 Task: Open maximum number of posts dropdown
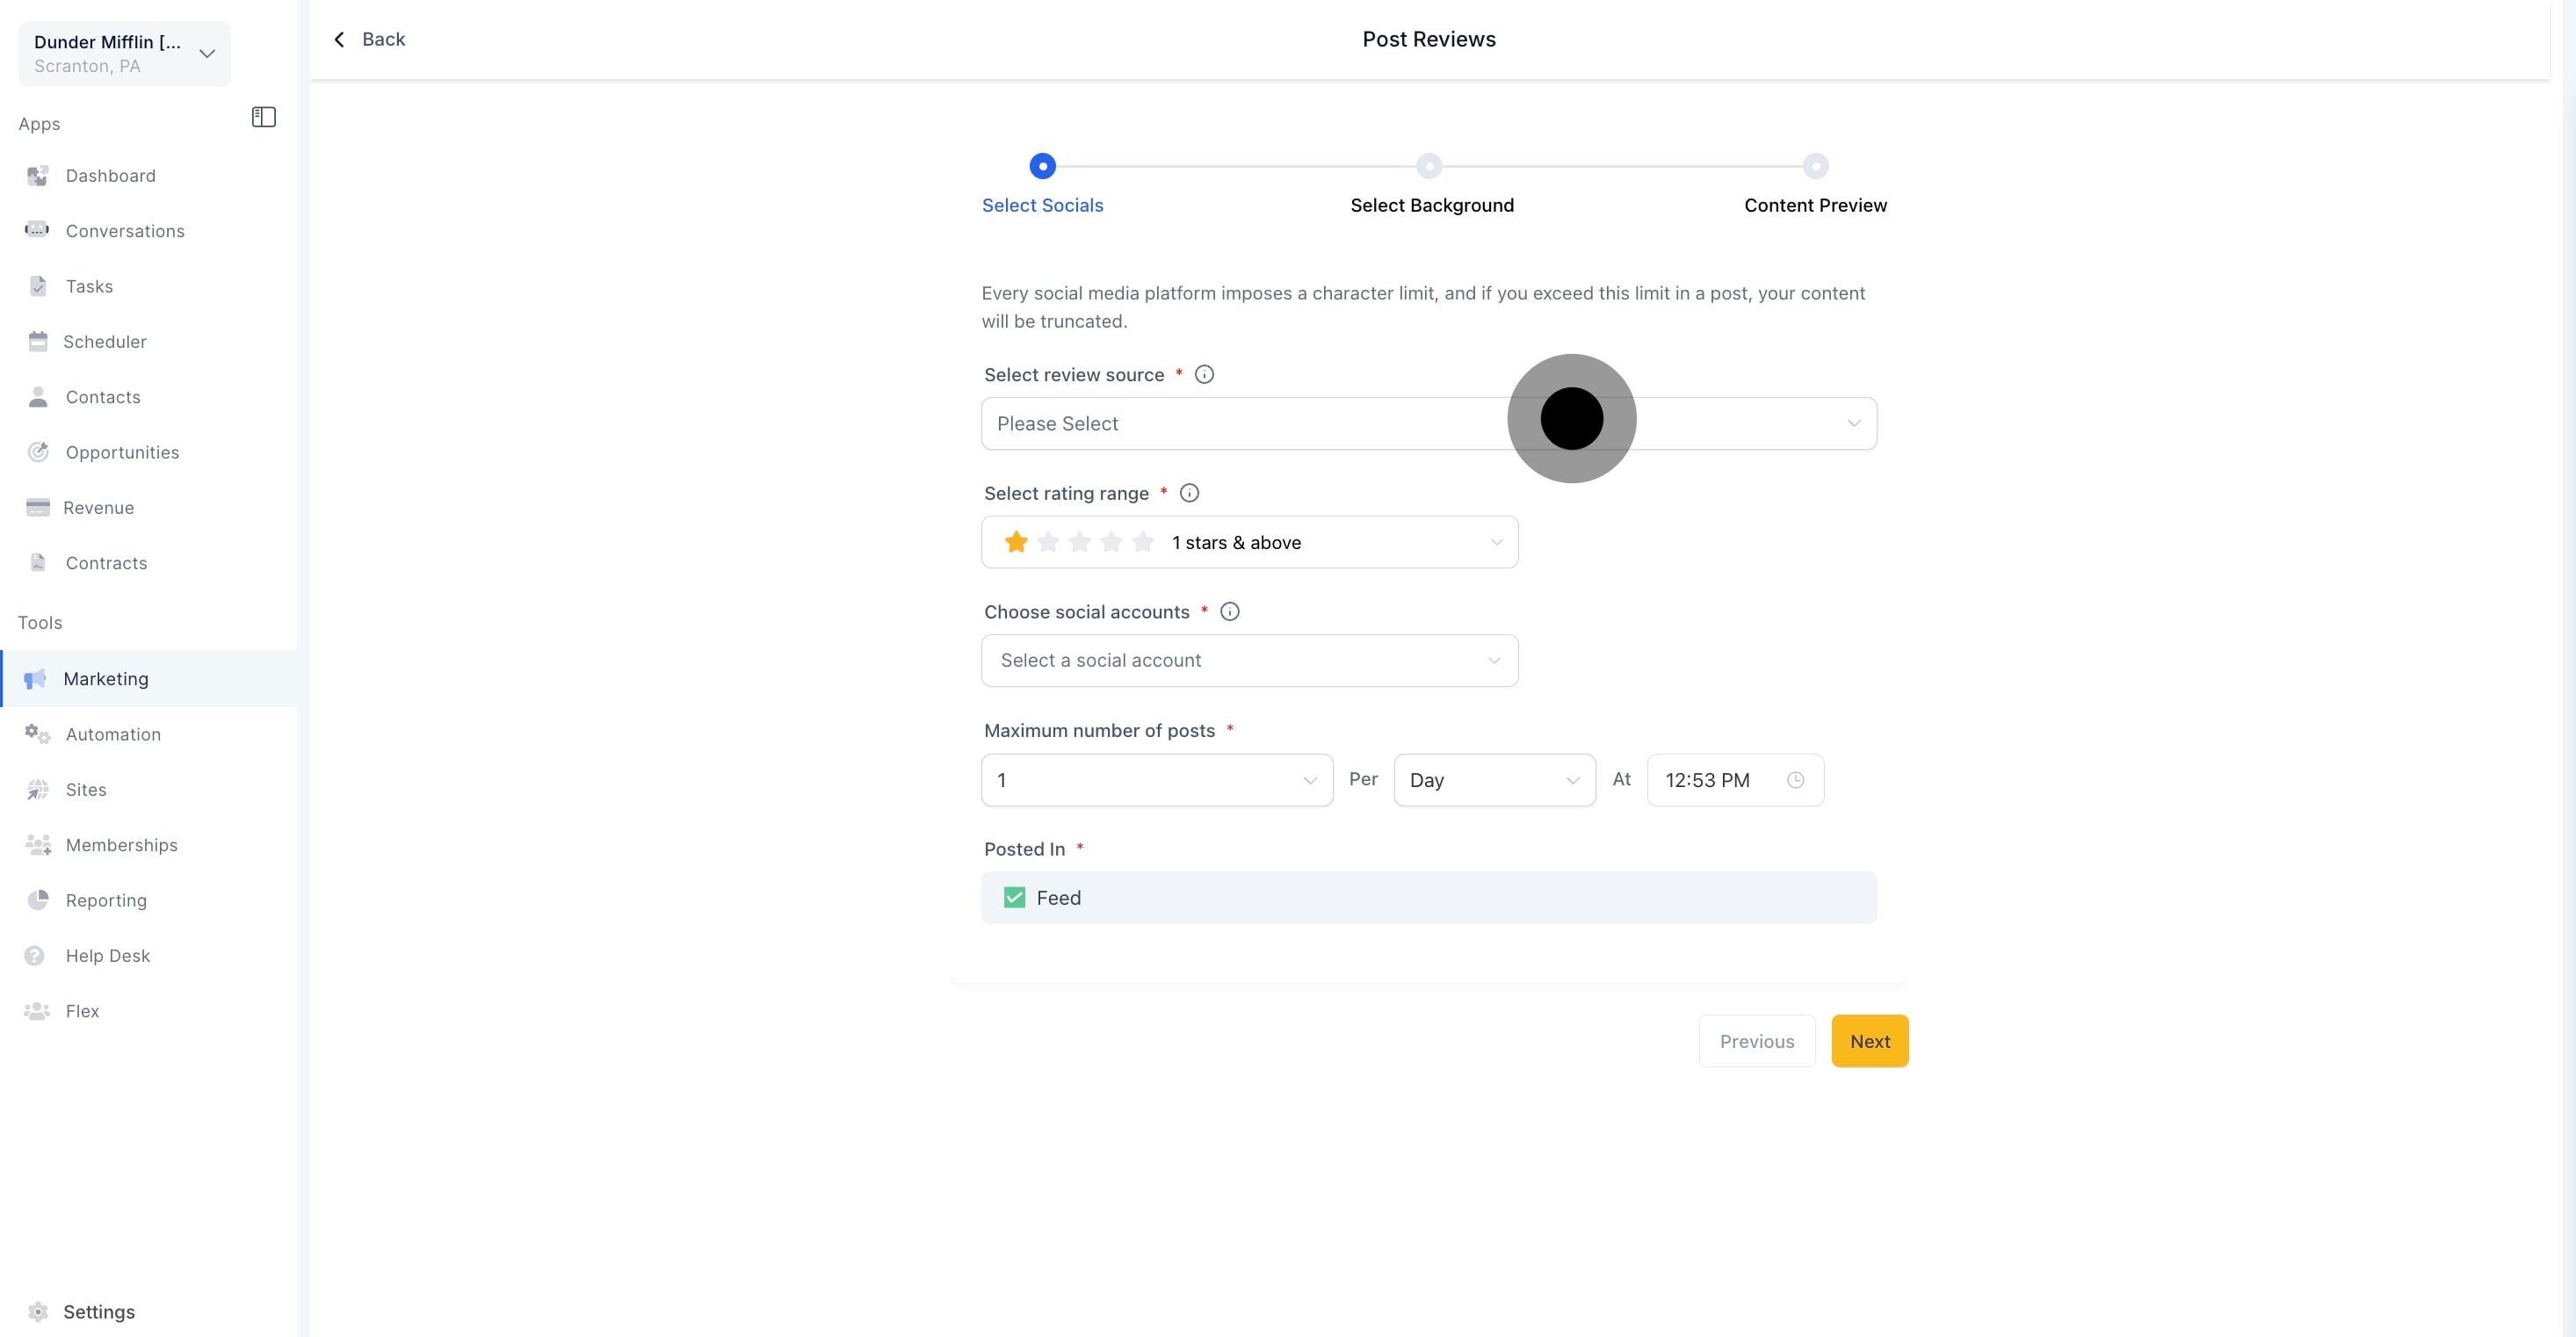(x=1156, y=780)
